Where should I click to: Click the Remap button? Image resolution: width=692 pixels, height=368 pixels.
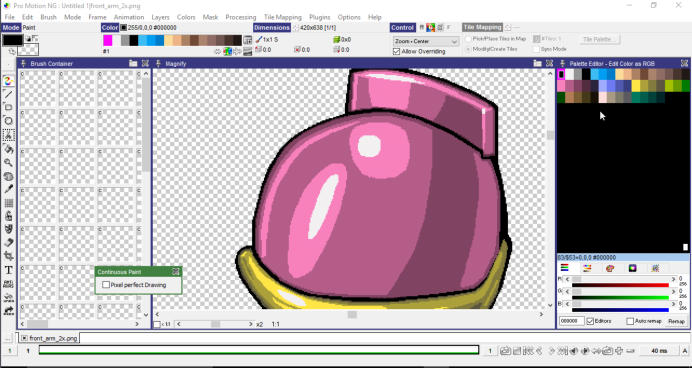[676, 321]
